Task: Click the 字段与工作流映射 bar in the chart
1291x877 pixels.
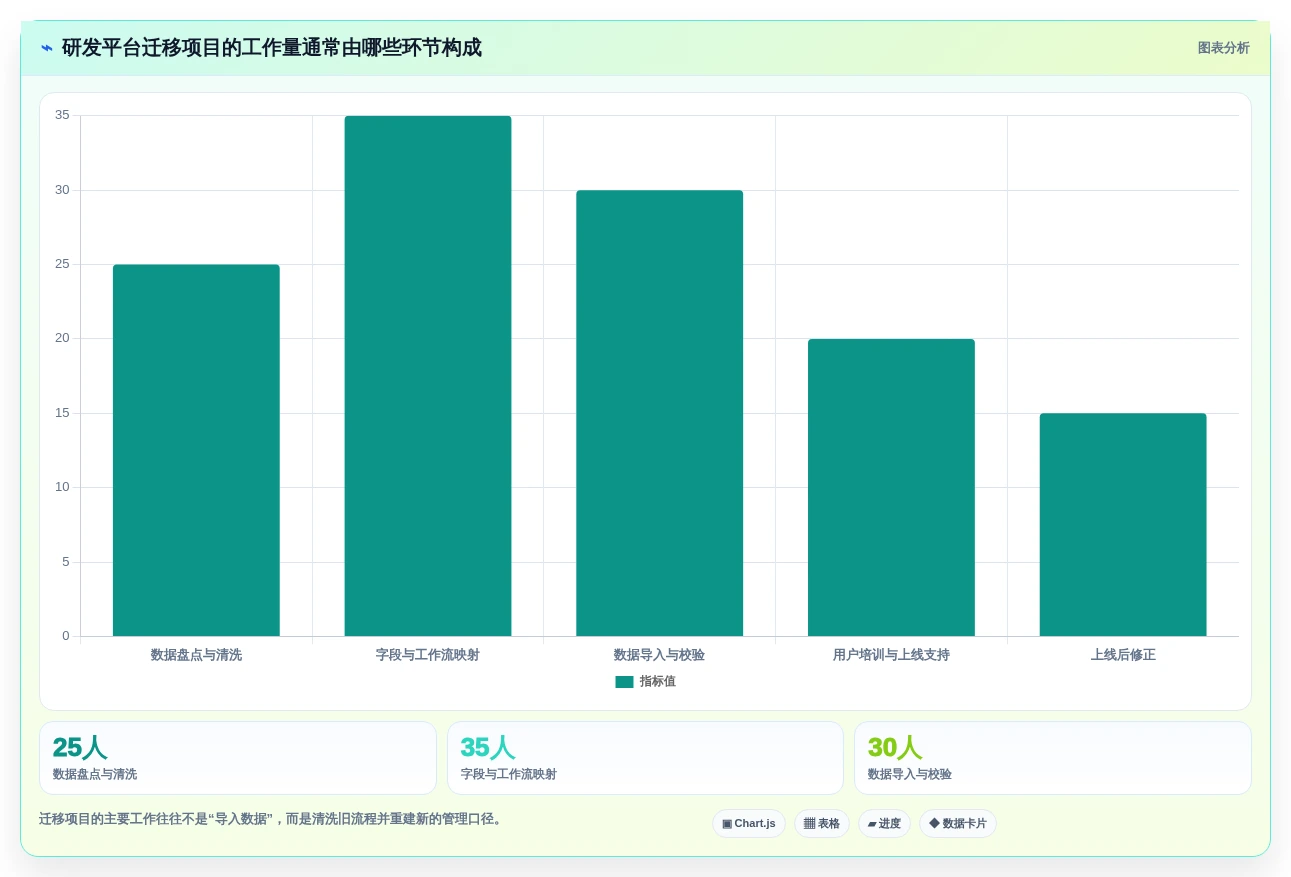Action: pyautogui.click(x=428, y=376)
